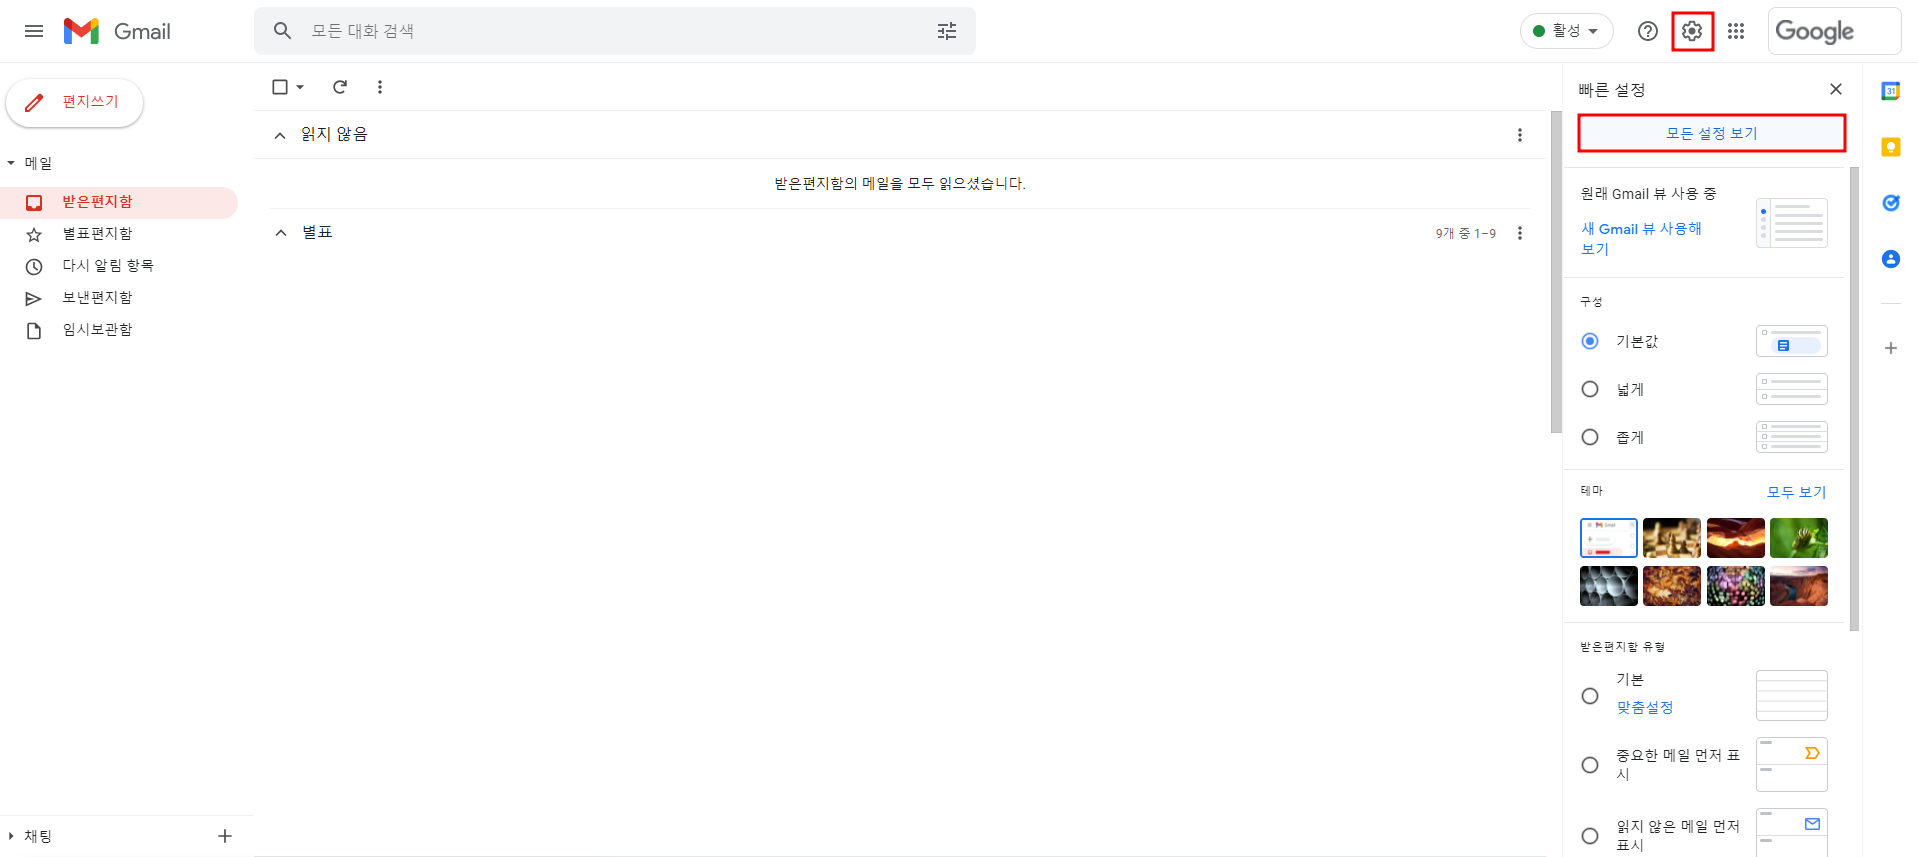1918x857 pixels.
Task: Click the quick settings panel scrollbar
Action: point(1854,398)
